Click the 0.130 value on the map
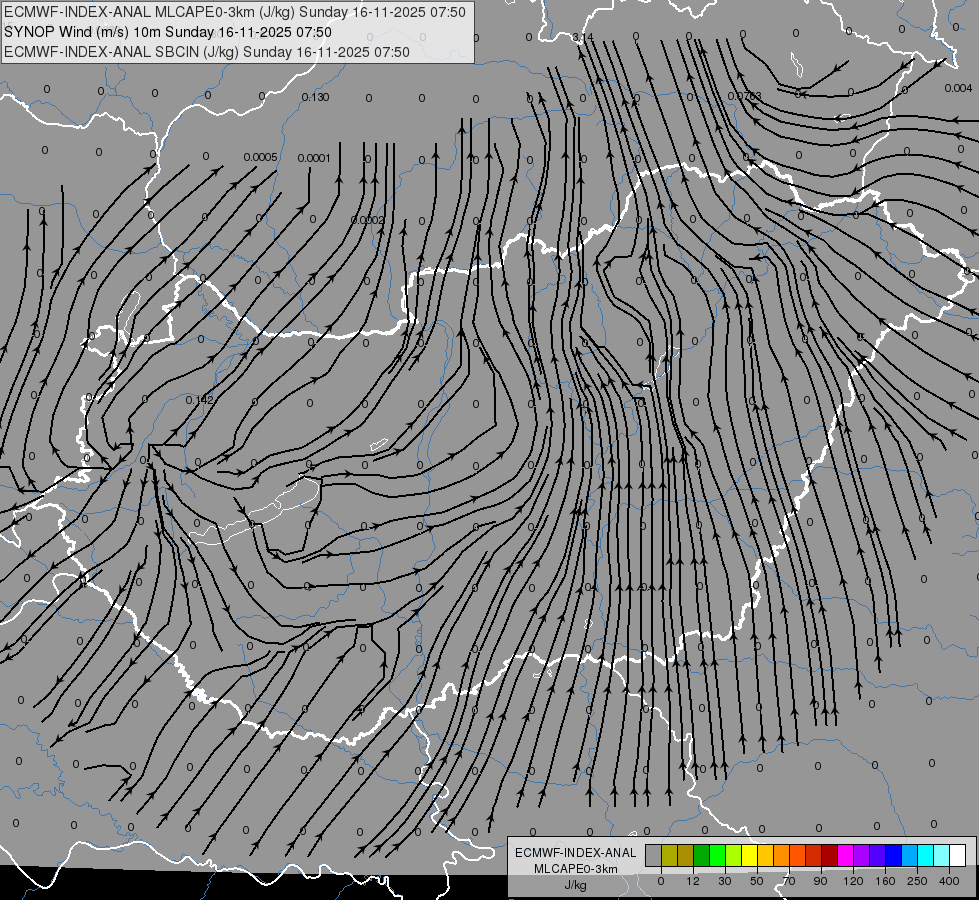Viewport: 979px width, 900px height. pos(315,97)
